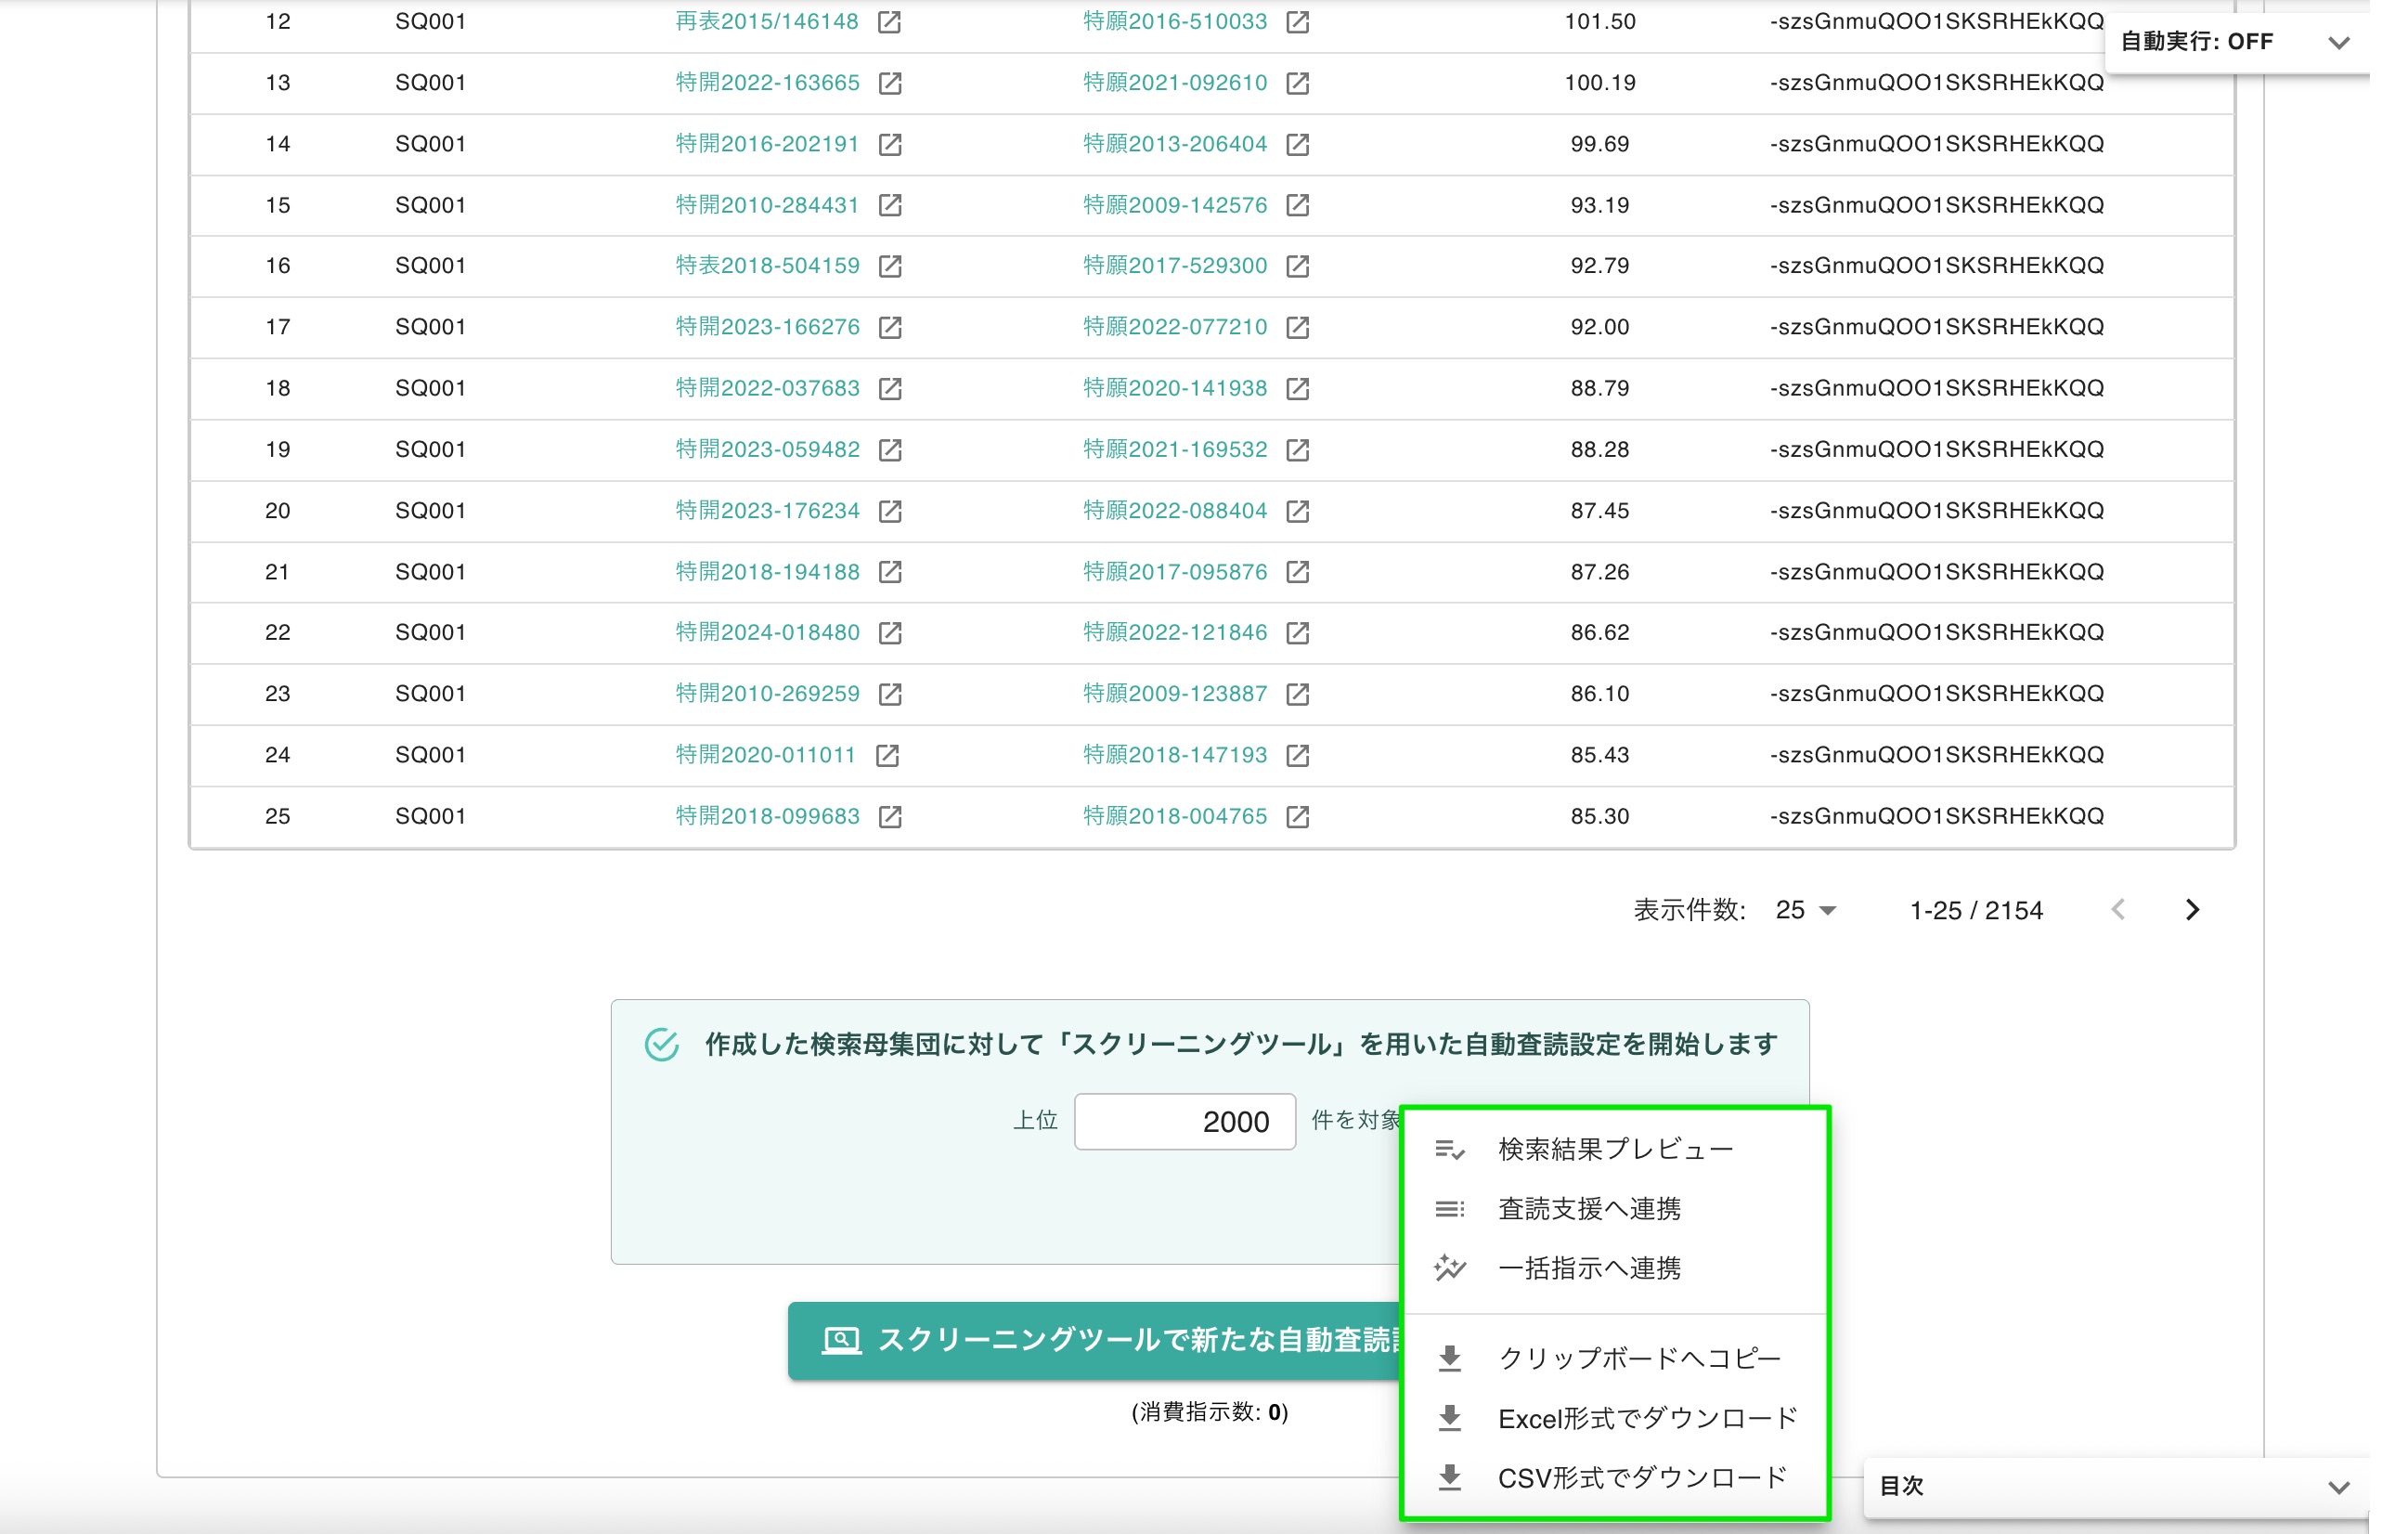Go to next results page
The width and height of the screenshot is (2408, 1534).
(2192, 910)
